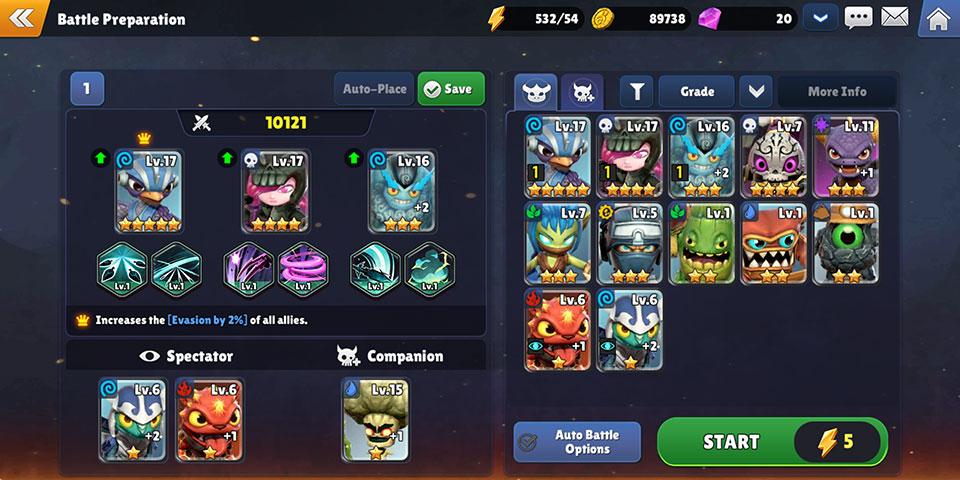Switch to the companion skull-plus tab

(x=582, y=92)
